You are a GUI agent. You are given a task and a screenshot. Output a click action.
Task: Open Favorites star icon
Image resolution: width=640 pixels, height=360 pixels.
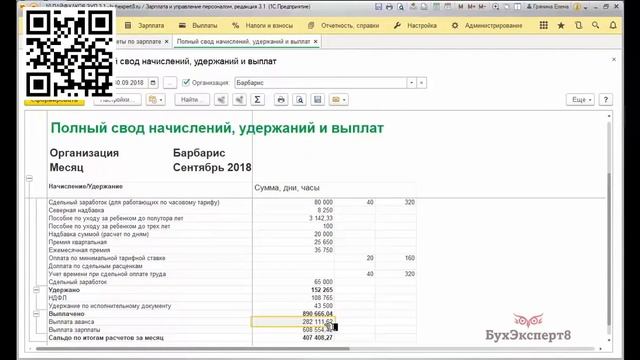(561, 25)
